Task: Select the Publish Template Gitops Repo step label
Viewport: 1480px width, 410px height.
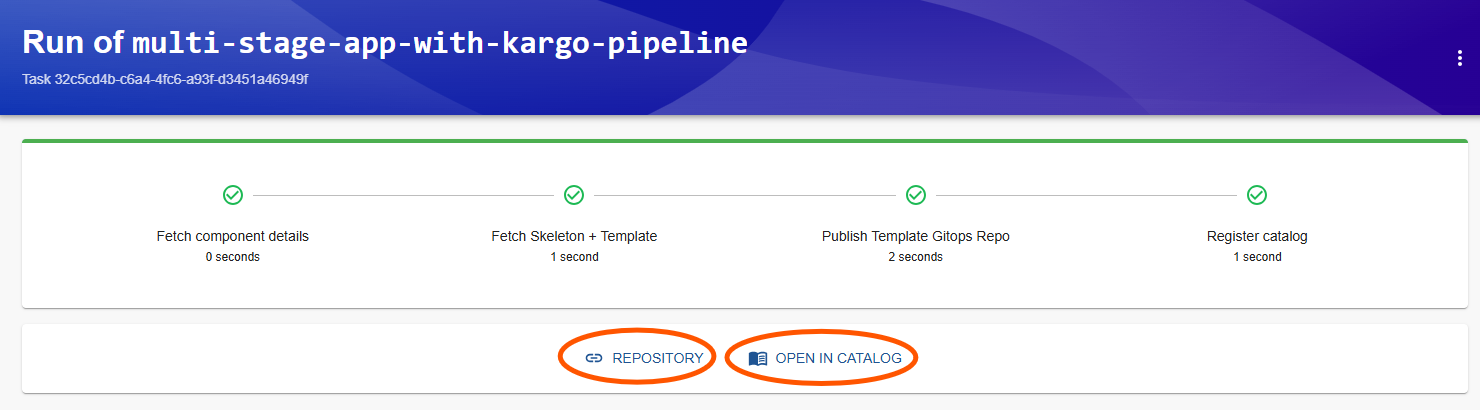Action: [916, 237]
